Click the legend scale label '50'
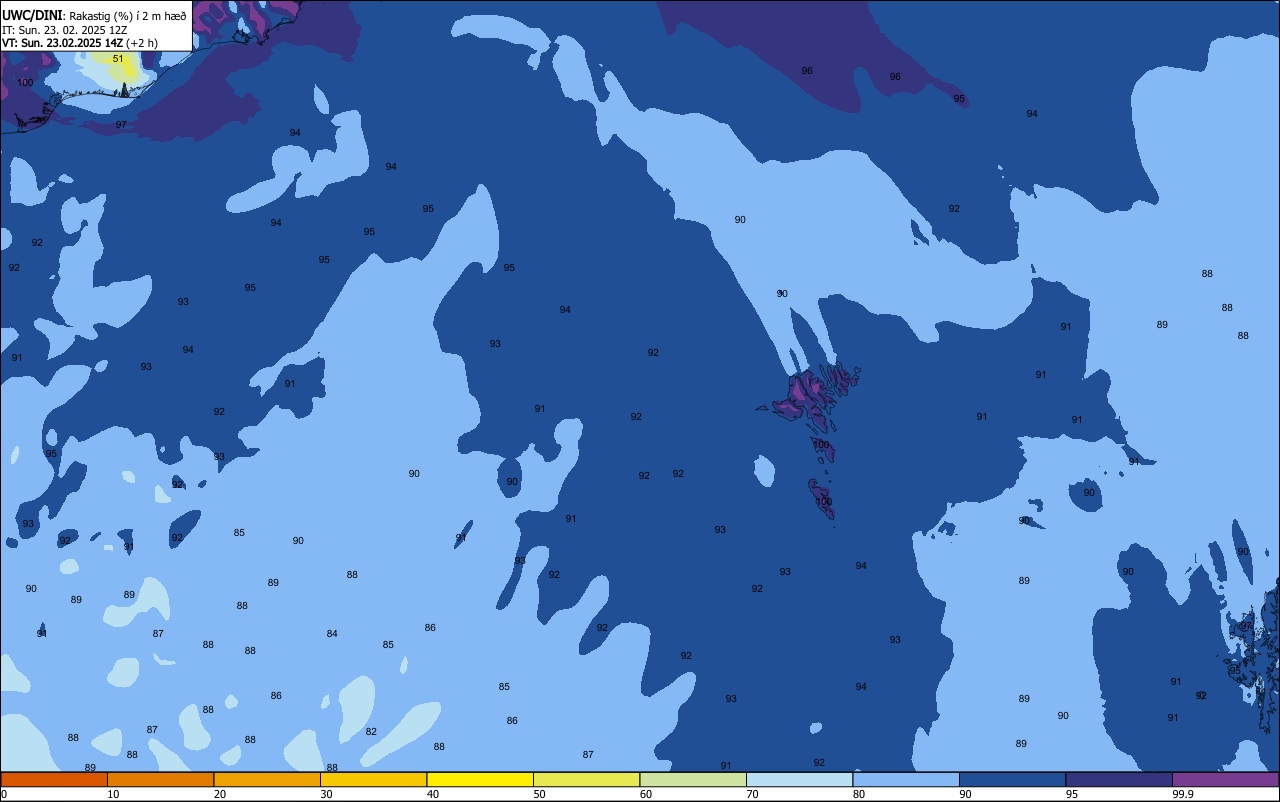1280x802 pixels. (539, 794)
